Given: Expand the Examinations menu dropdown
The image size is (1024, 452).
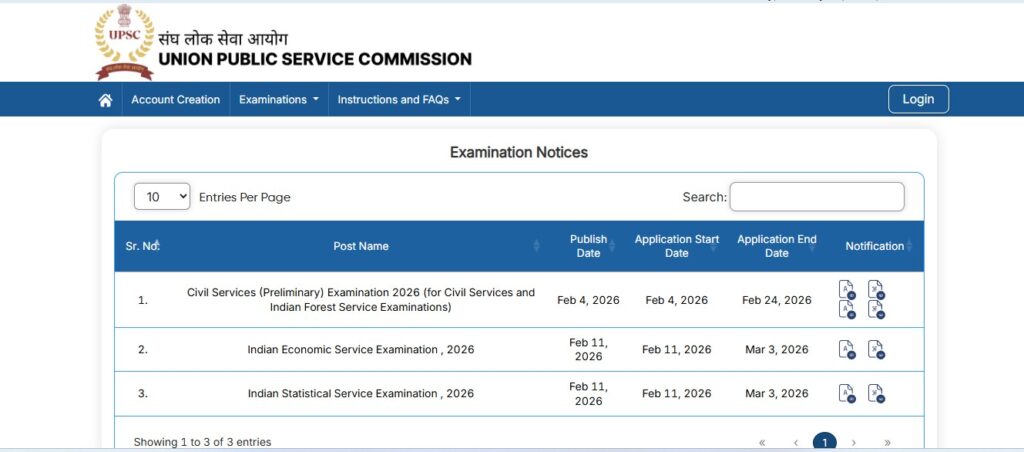Looking at the screenshot, I should (278, 100).
